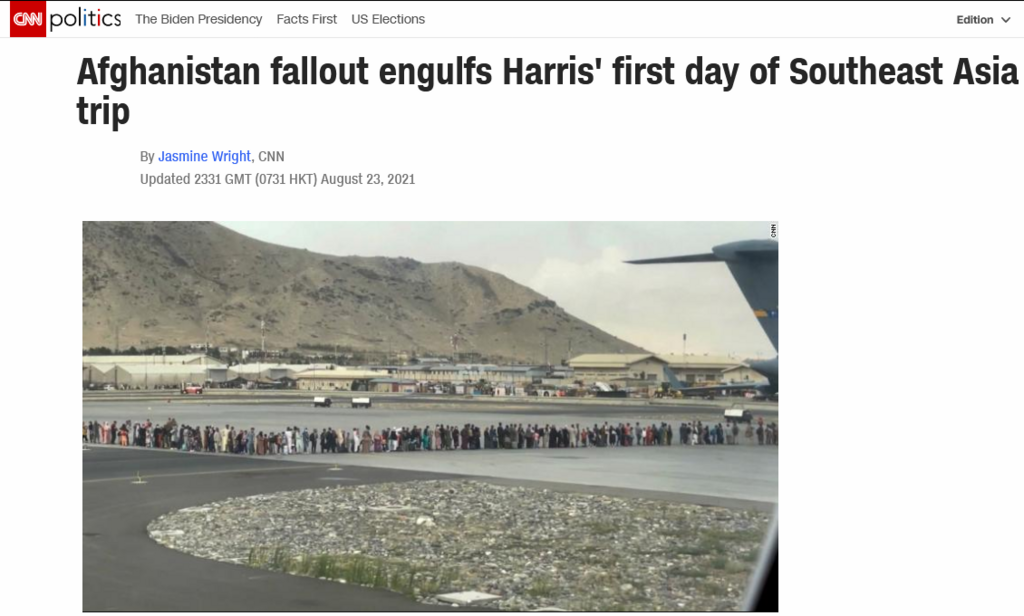The height and width of the screenshot is (616, 1024).
Task: Open the US Elections section
Action: pos(388,20)
